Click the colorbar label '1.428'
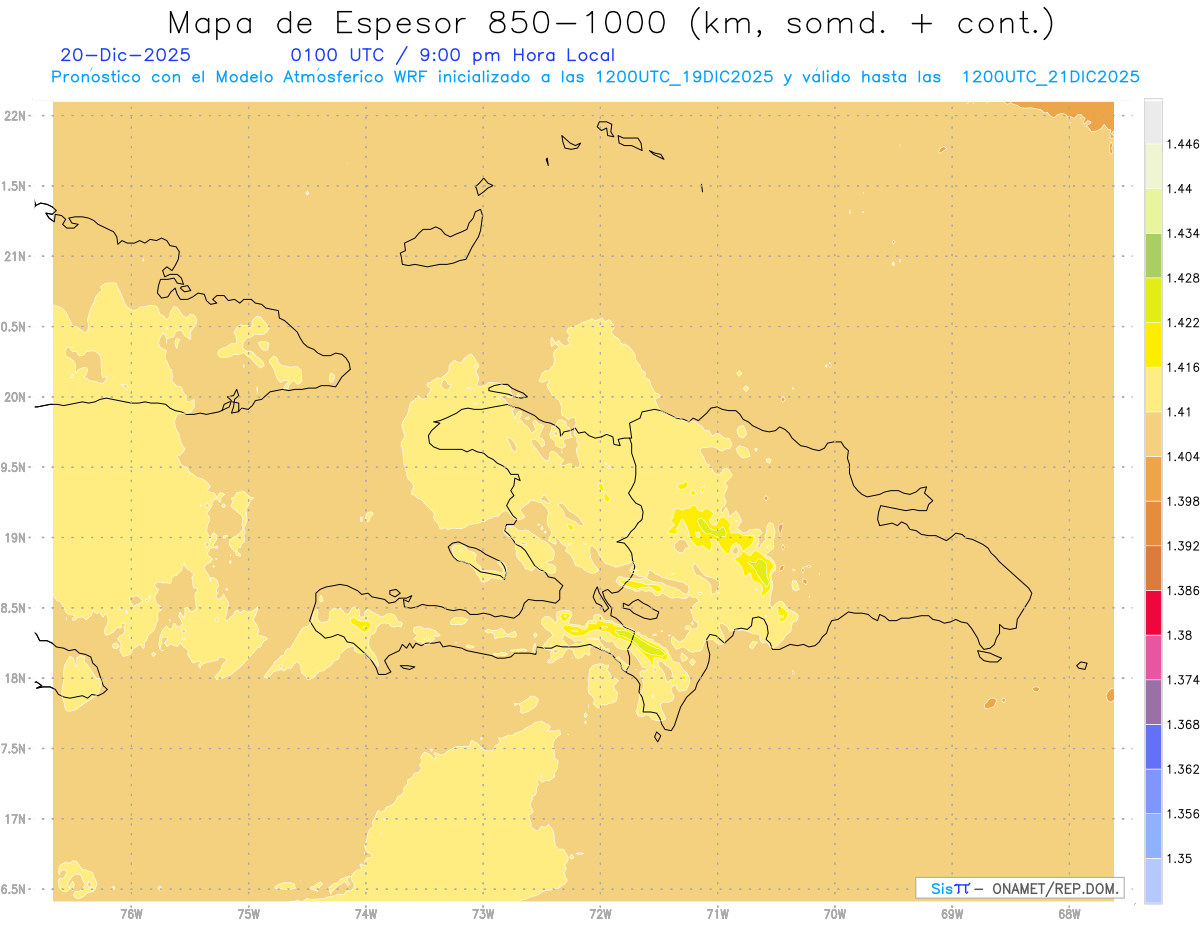 point(1183,278)
